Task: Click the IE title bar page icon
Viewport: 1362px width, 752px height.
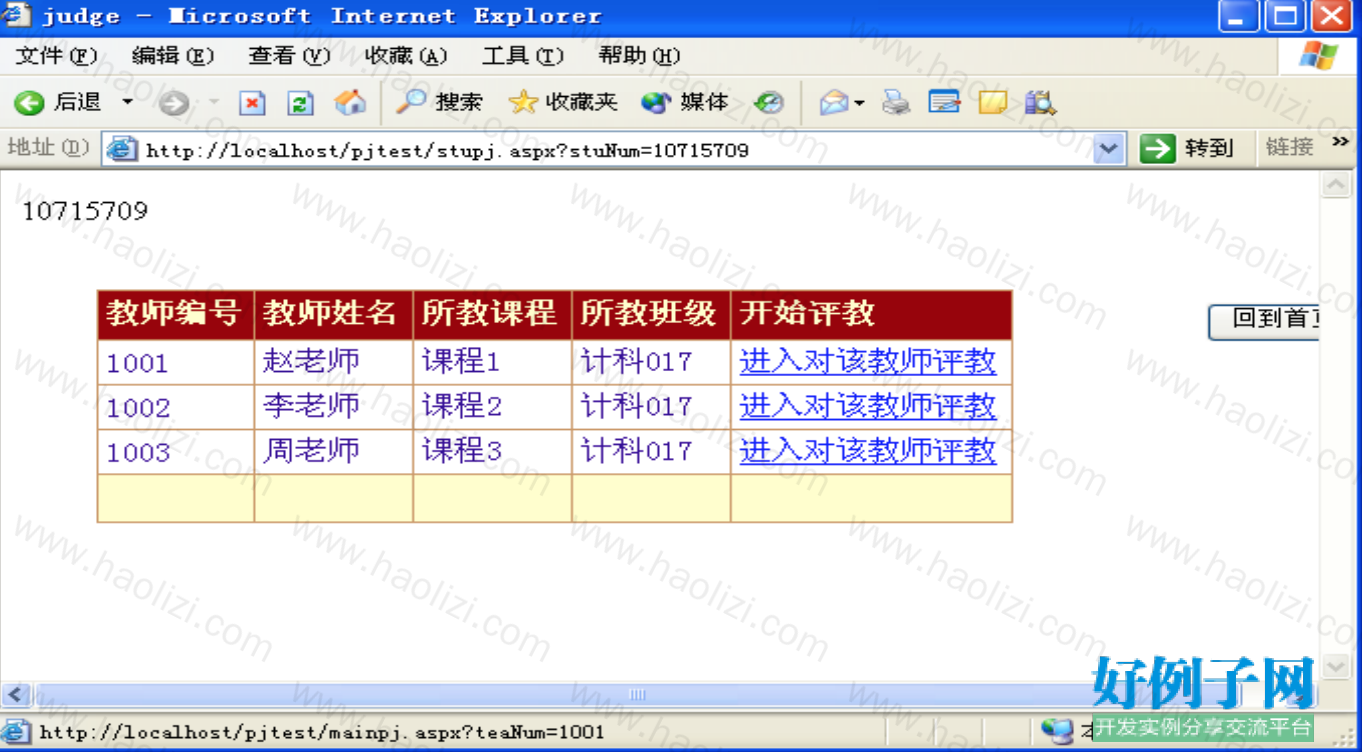Action: pyautogui.click(x=17, y=16)
